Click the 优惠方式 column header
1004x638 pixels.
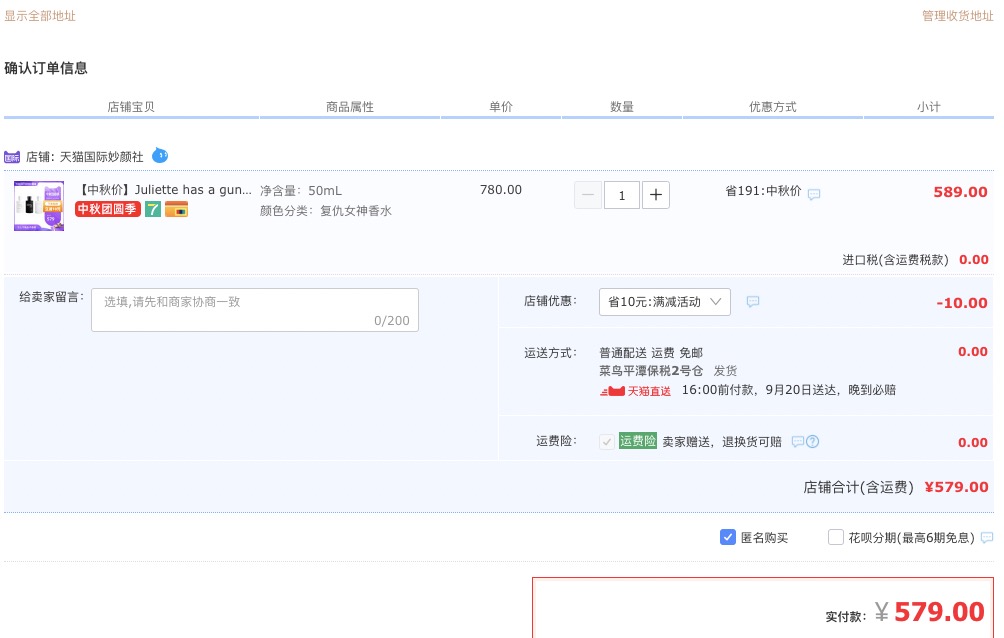coord(773,107)
